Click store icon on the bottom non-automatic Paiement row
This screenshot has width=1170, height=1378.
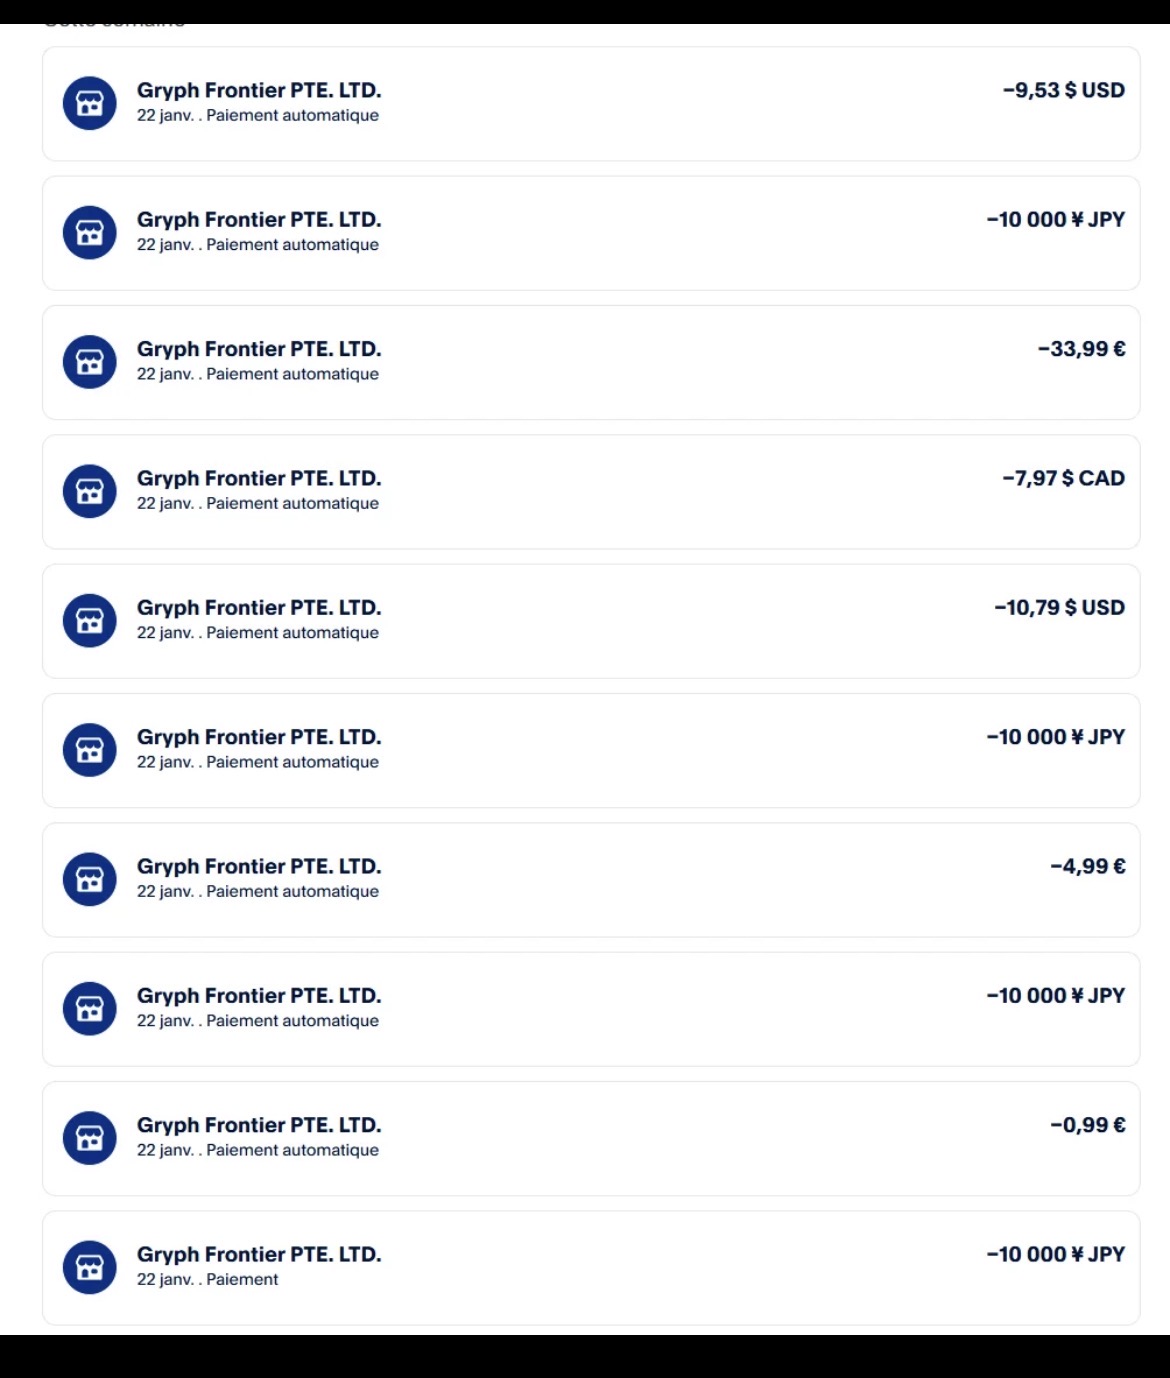pyautogui.click(x=90, y=1267)
